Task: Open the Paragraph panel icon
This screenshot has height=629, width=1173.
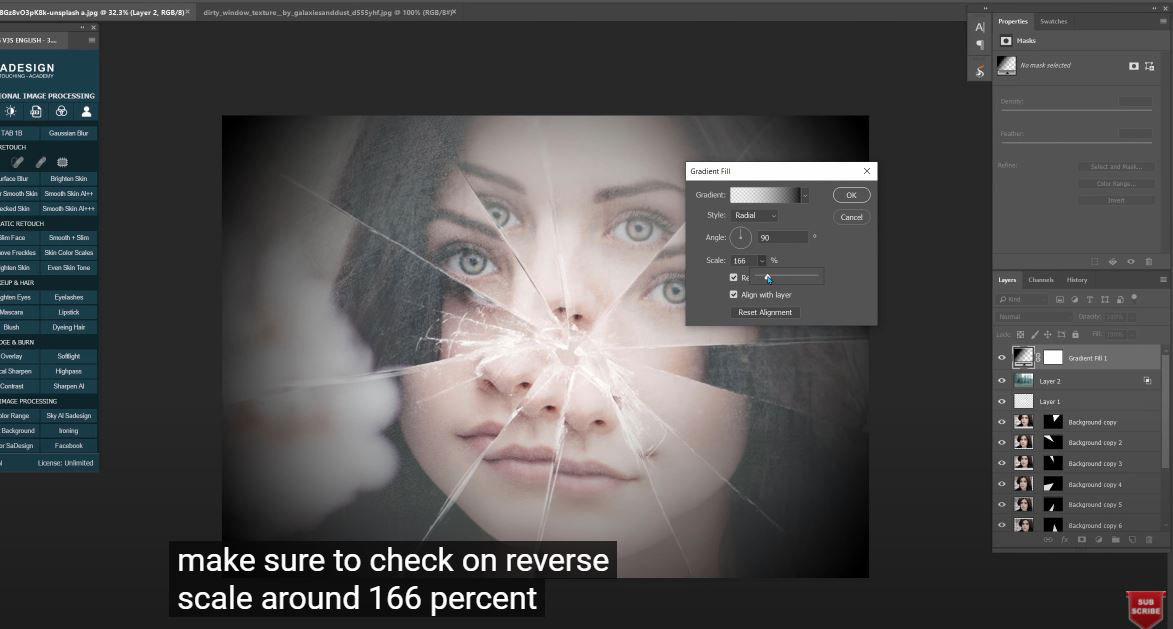Action: (979, 45)
